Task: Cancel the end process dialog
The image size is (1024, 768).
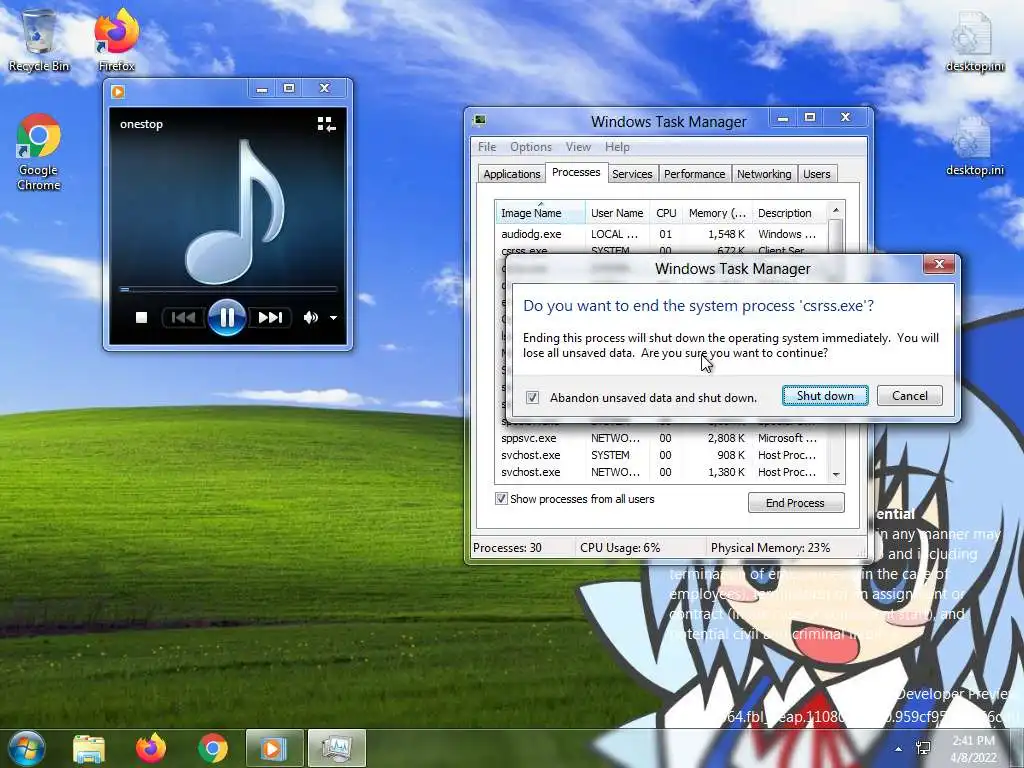Action: (x=909, y=396)
